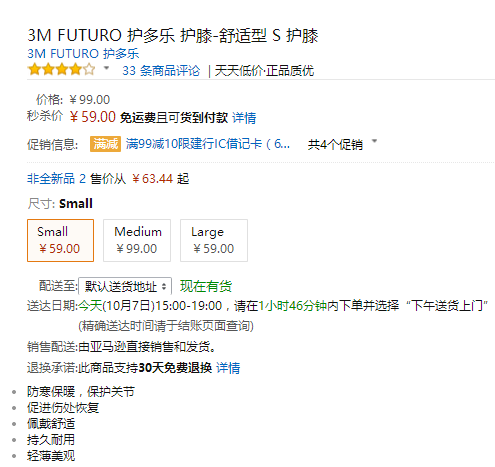Click the product title 护膝-舒适型 S
Screen dimensions: 495x467
click(x=230, y=35)
